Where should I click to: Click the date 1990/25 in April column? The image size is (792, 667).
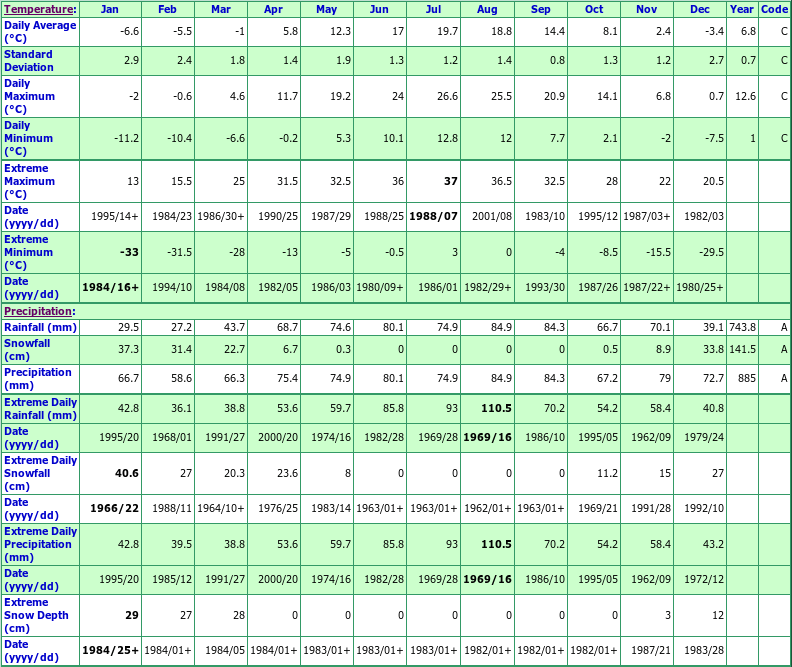tap(278, 216)
